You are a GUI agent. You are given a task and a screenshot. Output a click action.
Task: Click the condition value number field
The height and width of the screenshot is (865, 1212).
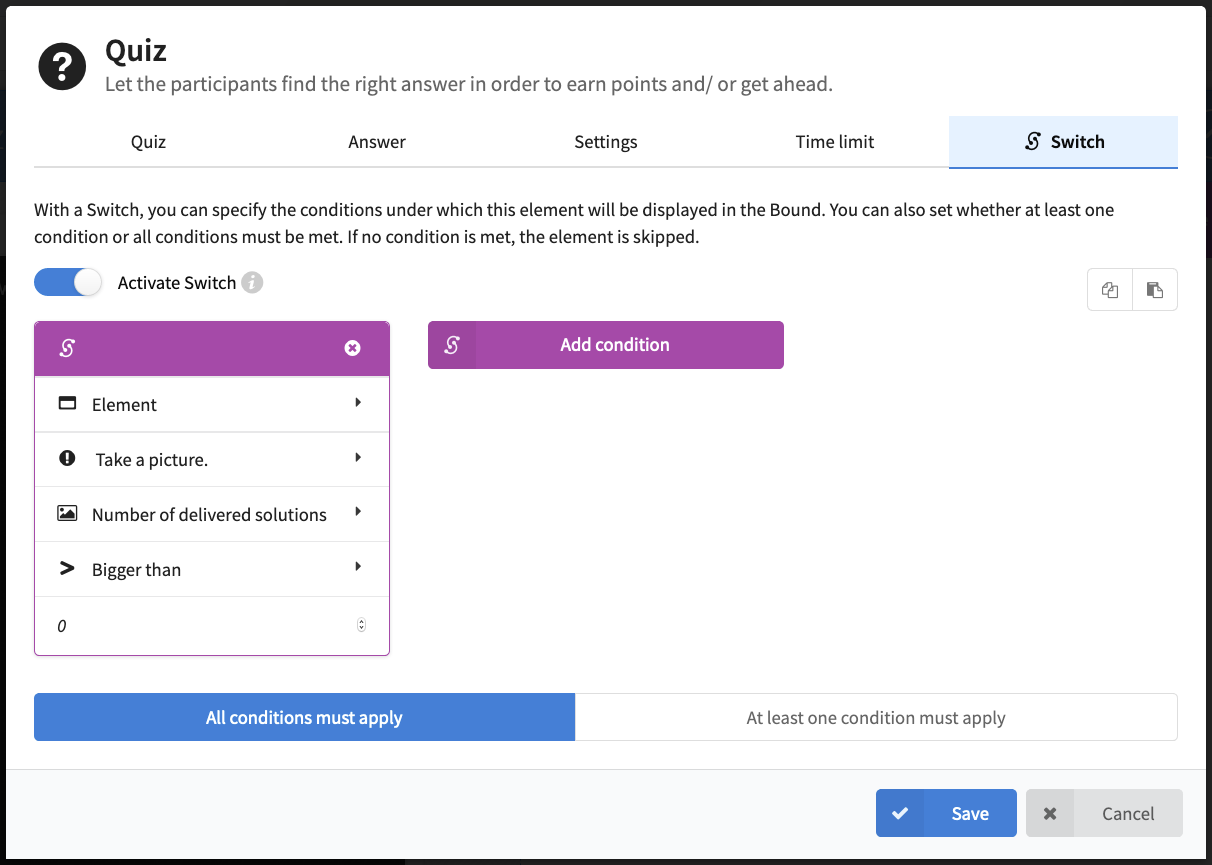(200, 626)
